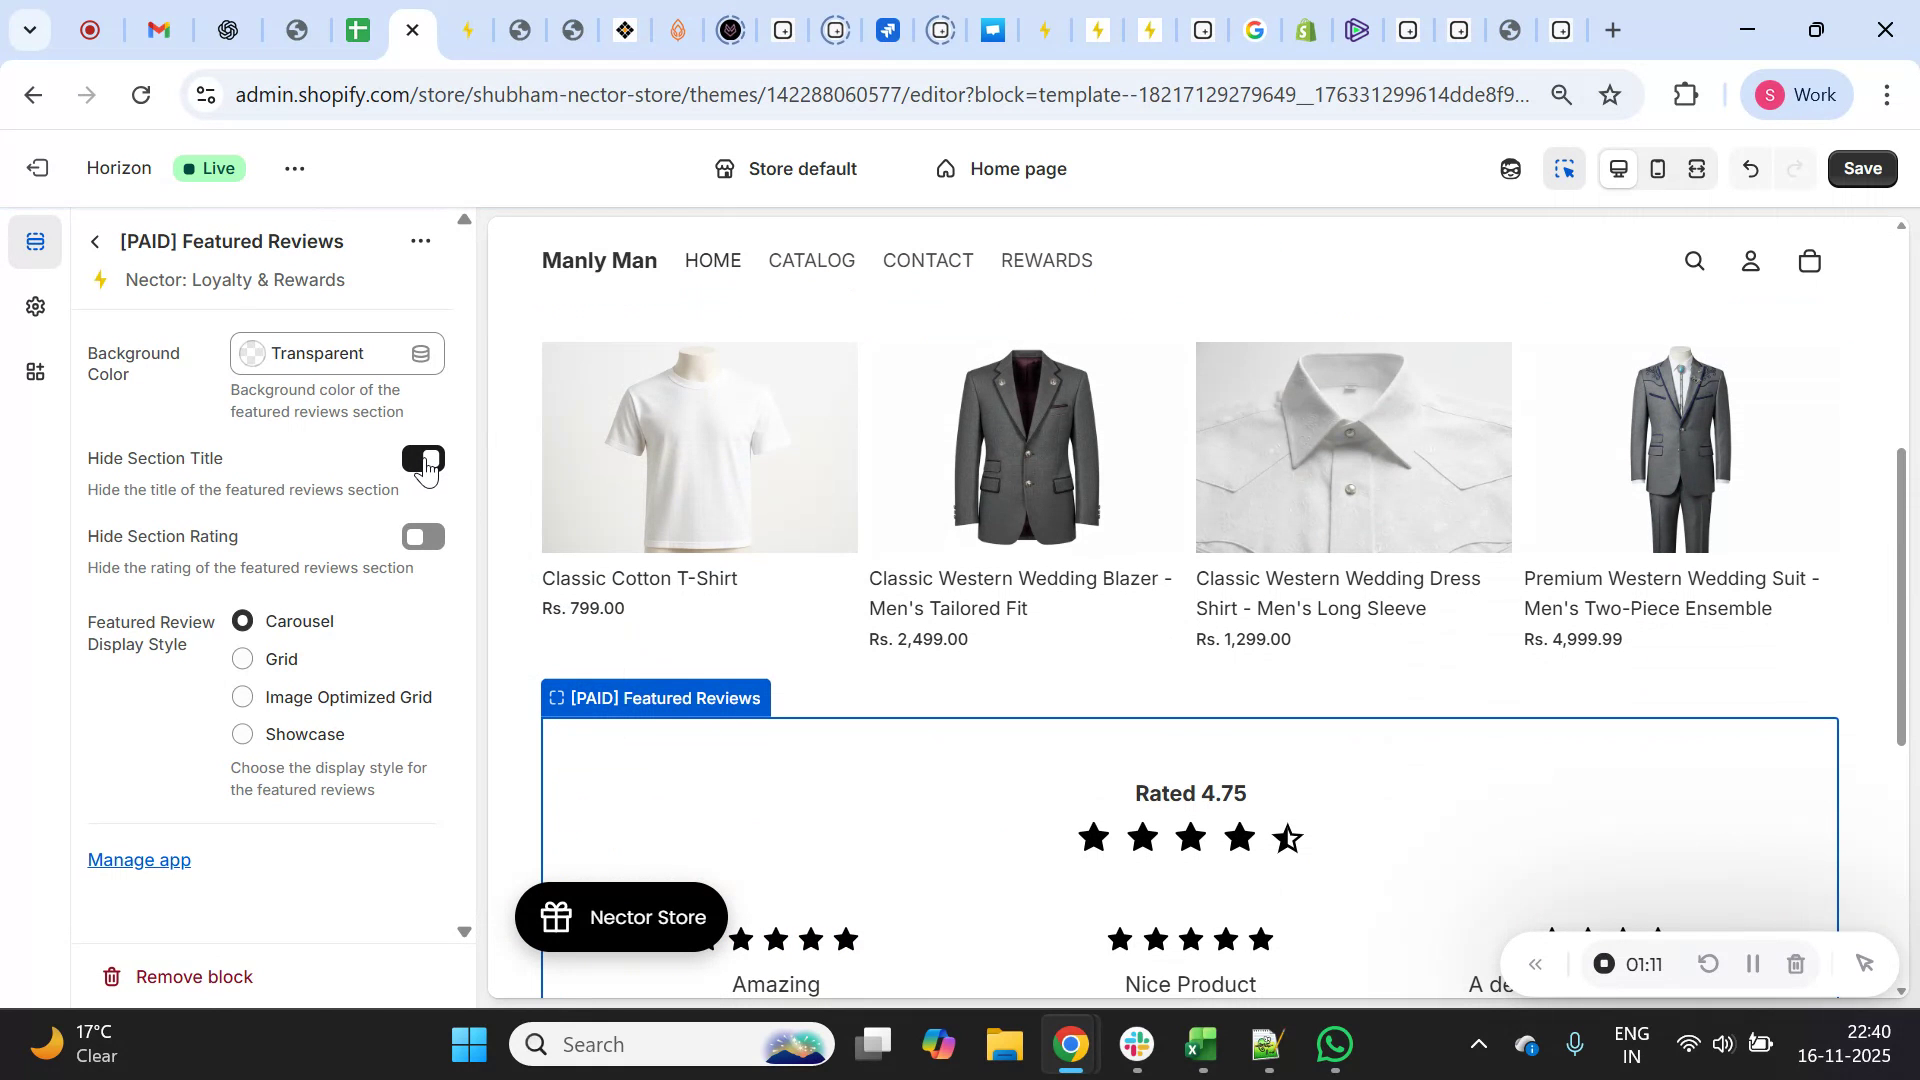
Task: Stop the screen recording timer
Action: point(1603,963)
